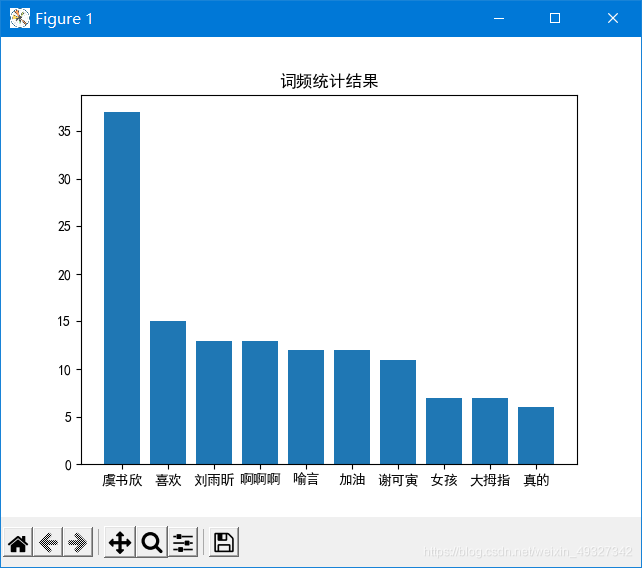The height and width of the screenshot is (568, 642).
Task: Click the Figure 1 title bar text
Action: [64, 19]
